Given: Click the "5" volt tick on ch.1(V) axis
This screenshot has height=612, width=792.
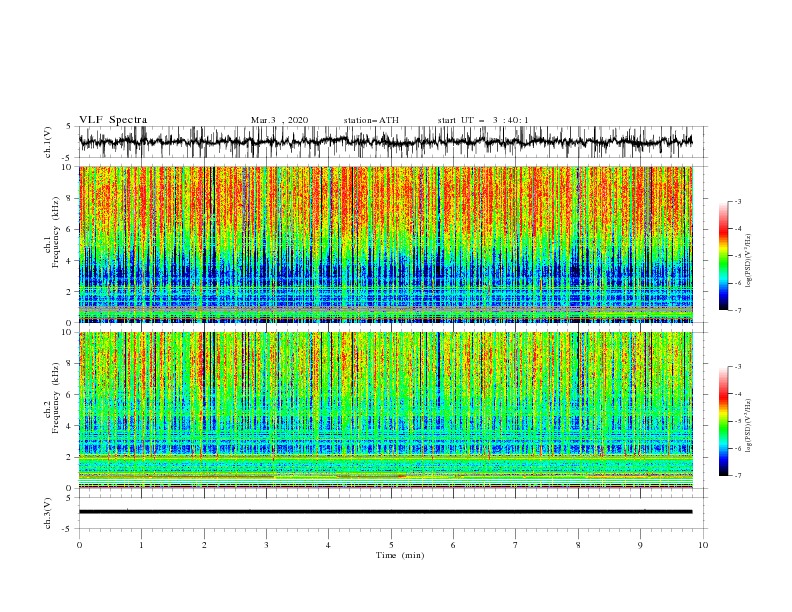Looking at the screenshot, I should (69, 127).
